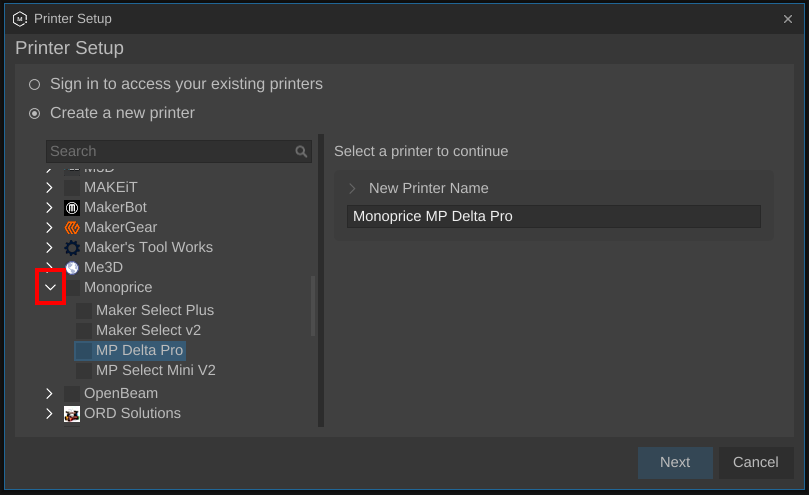This screenshot has height=495, width=809.
Task: Expand the MAKEiT manufacturer node
Action: pos(49,187)
